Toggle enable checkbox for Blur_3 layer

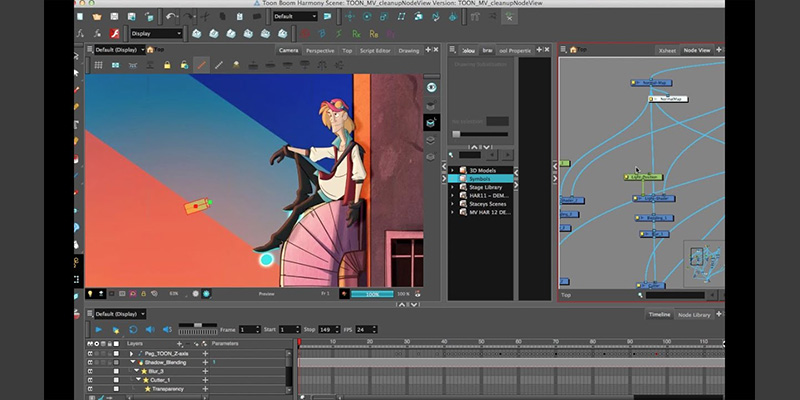click(116, 371)
